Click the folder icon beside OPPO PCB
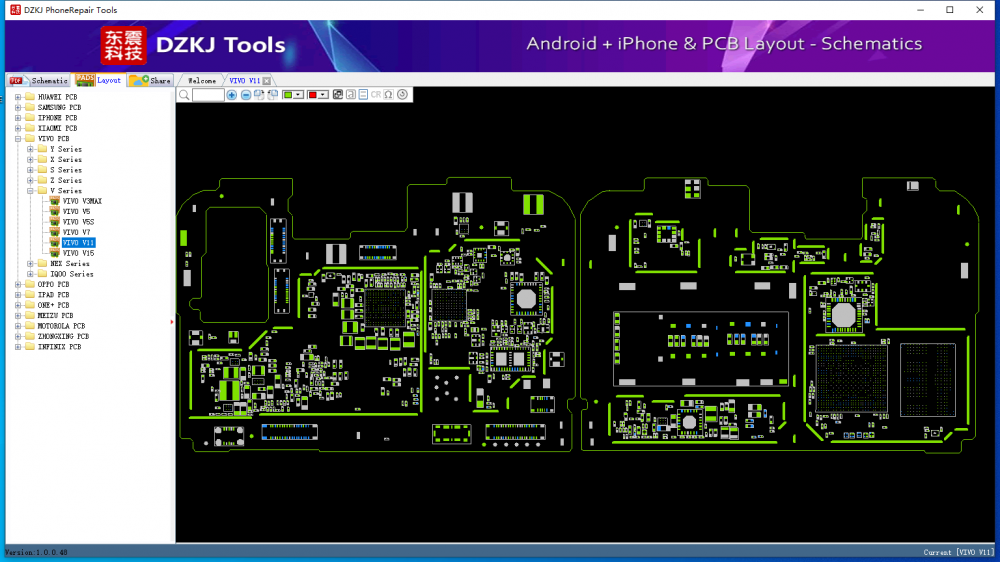The height and width of the screenshot is (562, 1000). click(30, 285)
